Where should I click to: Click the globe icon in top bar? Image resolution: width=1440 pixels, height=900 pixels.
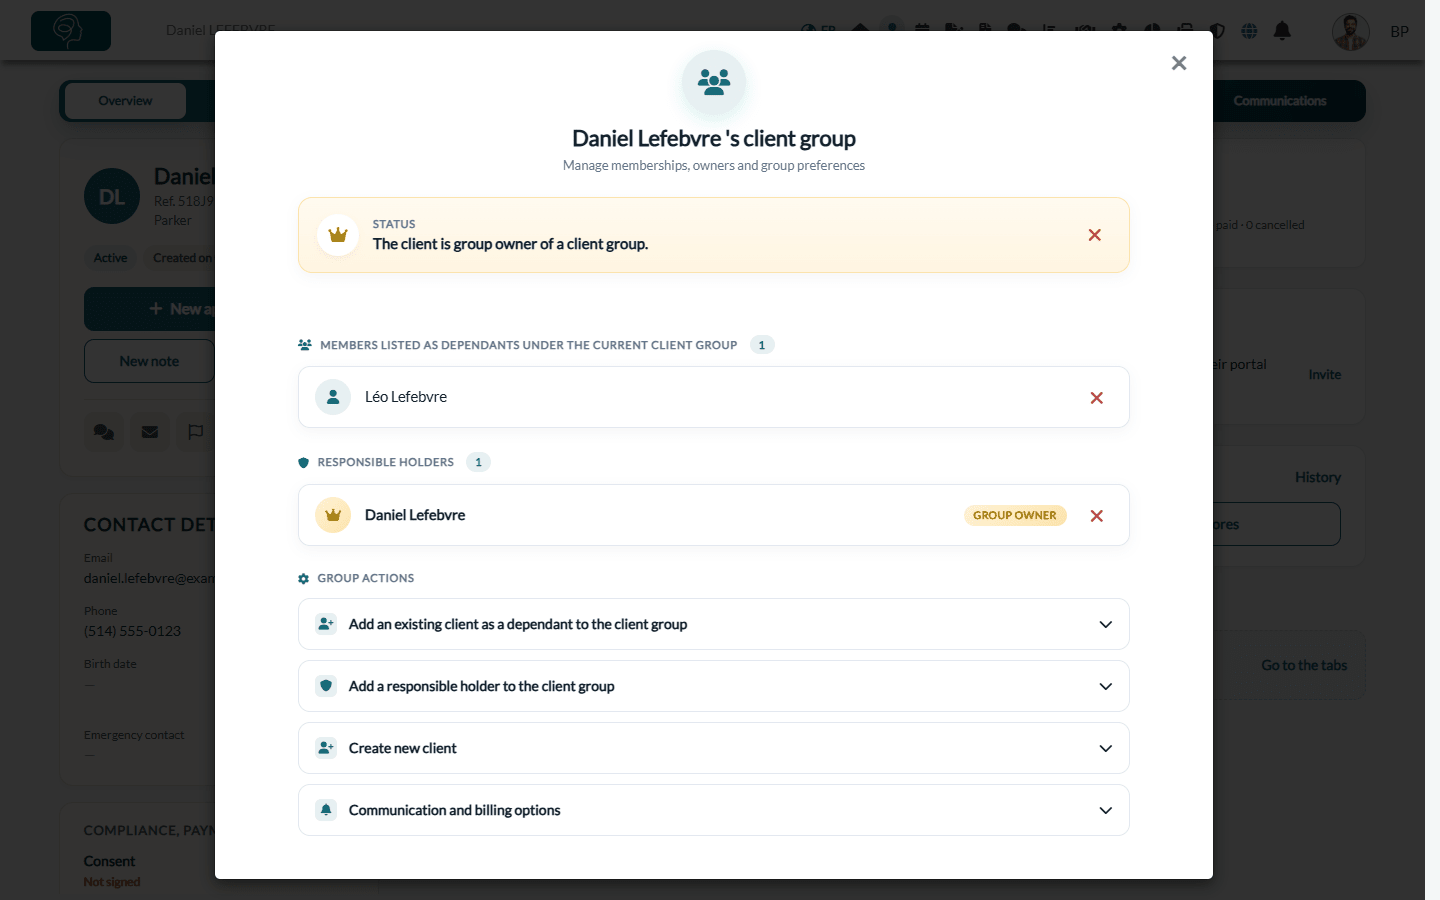pos(1249,31)
